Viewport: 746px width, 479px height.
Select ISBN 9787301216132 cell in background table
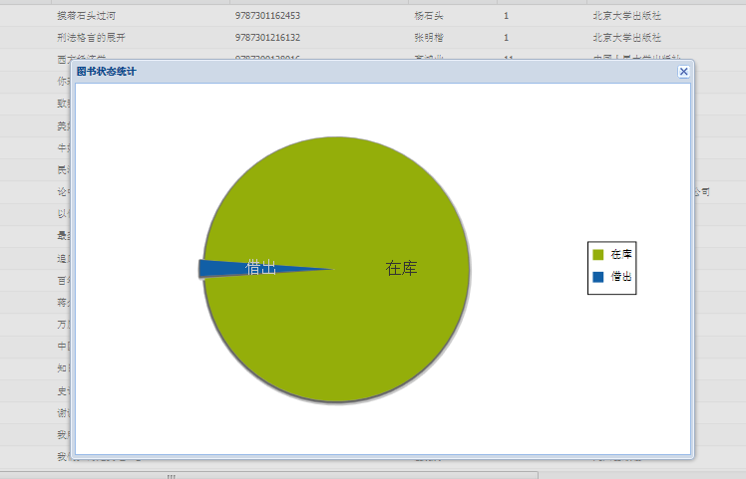267,38
